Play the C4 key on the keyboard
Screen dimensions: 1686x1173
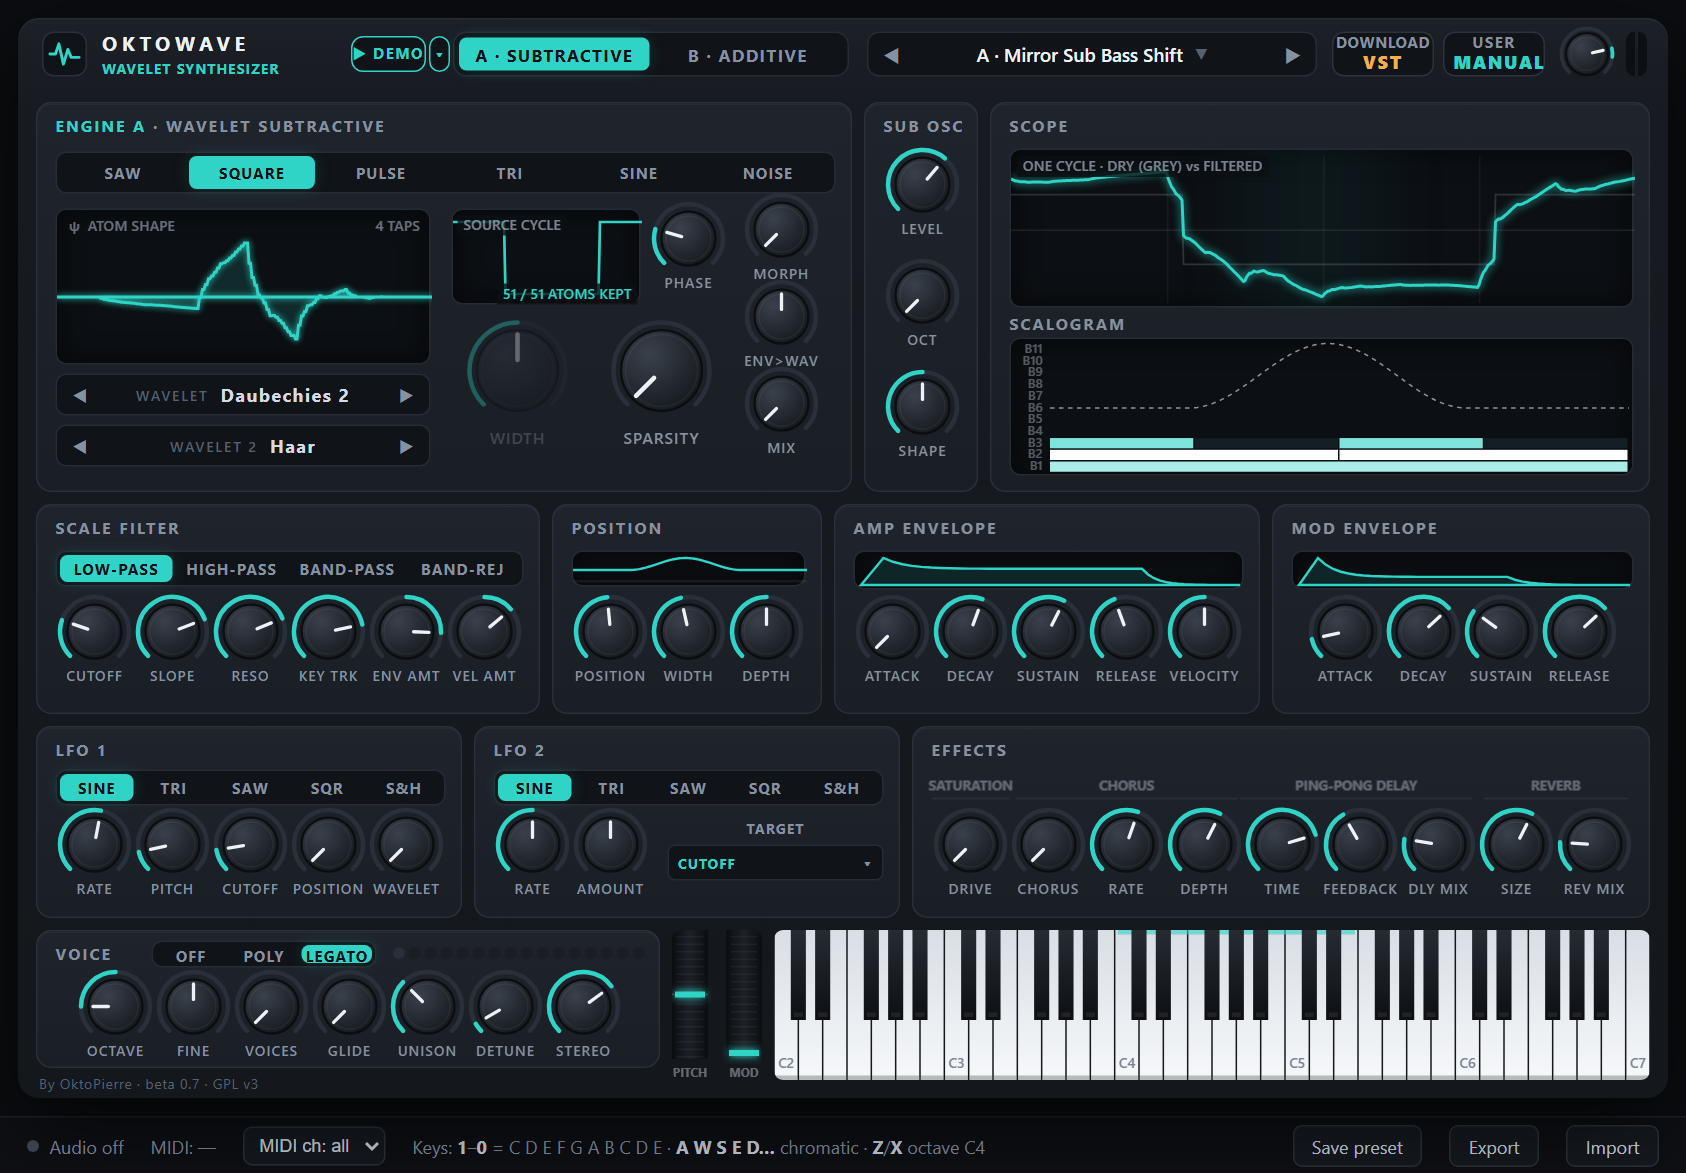pyautogui.click(x=1129, y=1050)
